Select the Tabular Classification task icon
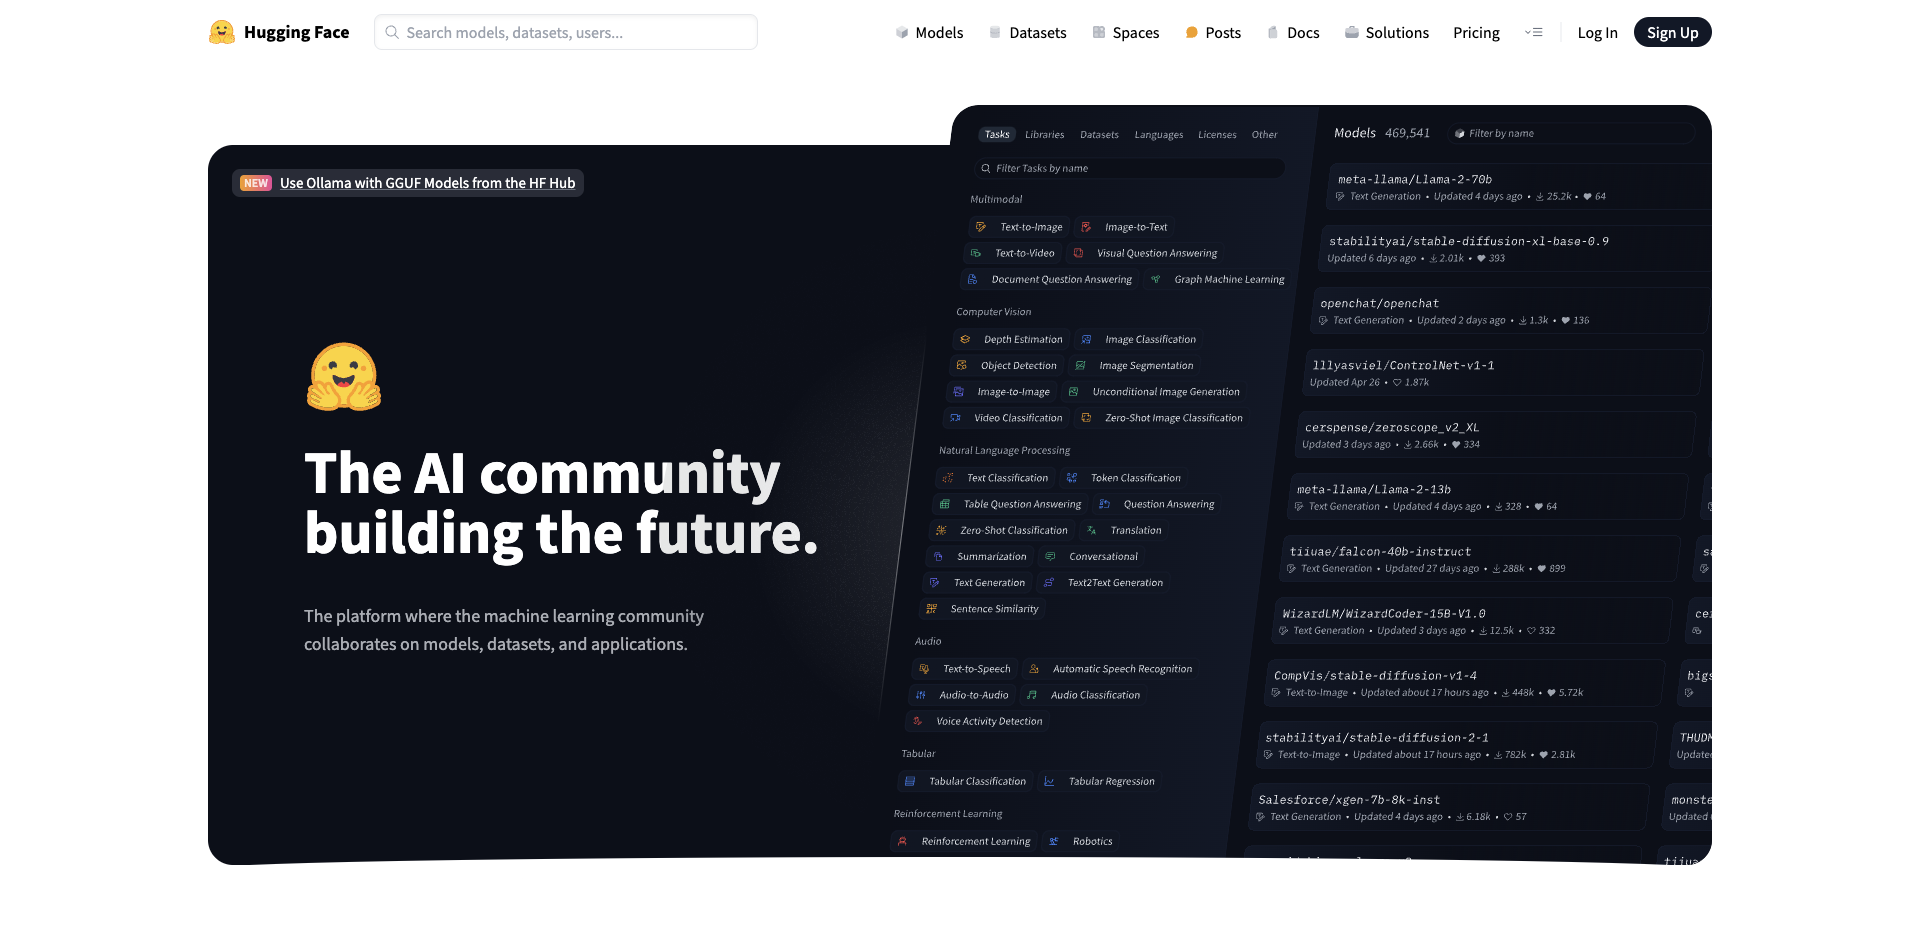1920x941 pixels. [x=910, y=781]
